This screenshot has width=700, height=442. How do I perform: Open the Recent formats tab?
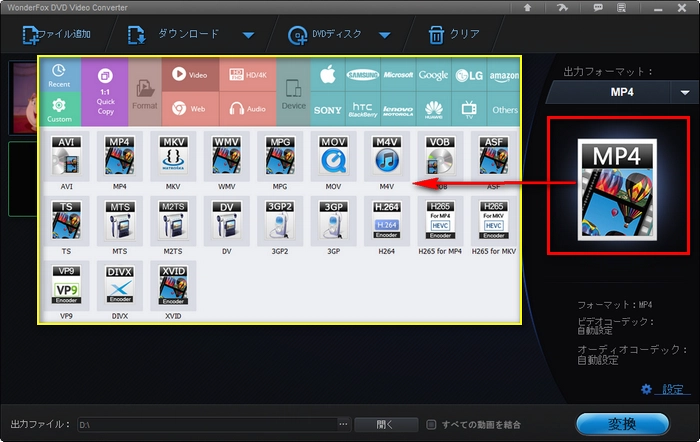[59, 75]
